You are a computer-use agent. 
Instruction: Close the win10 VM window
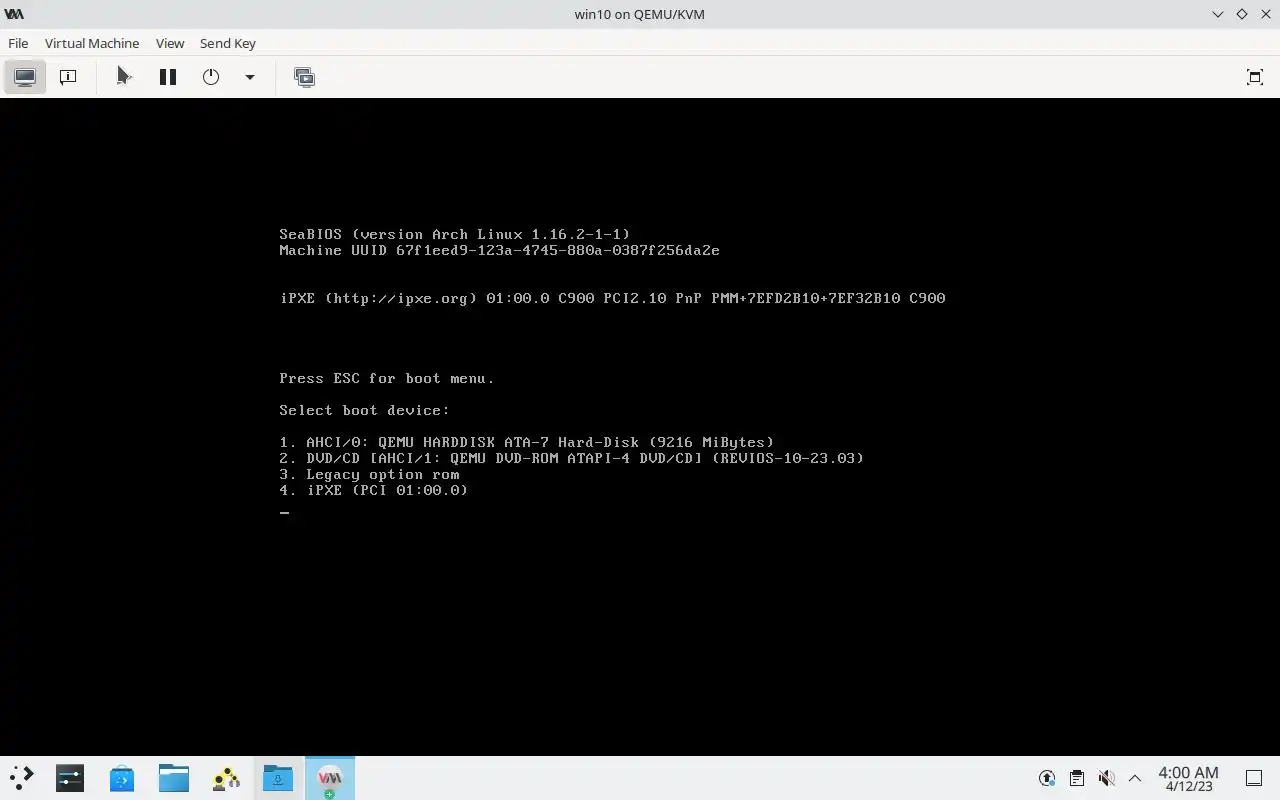click(1265, 14)
